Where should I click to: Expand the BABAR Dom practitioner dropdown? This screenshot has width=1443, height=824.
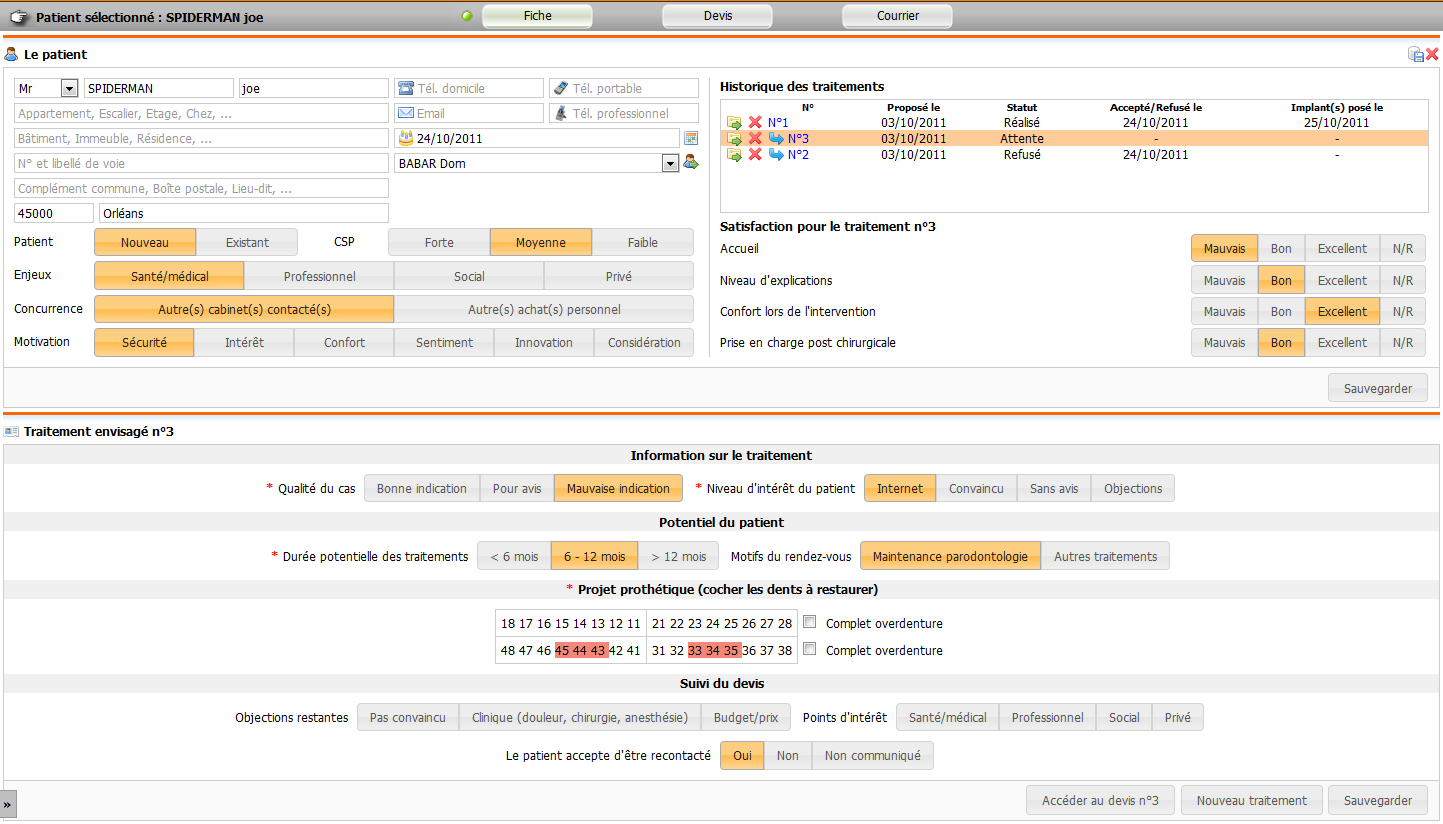[x=670, y=163]
